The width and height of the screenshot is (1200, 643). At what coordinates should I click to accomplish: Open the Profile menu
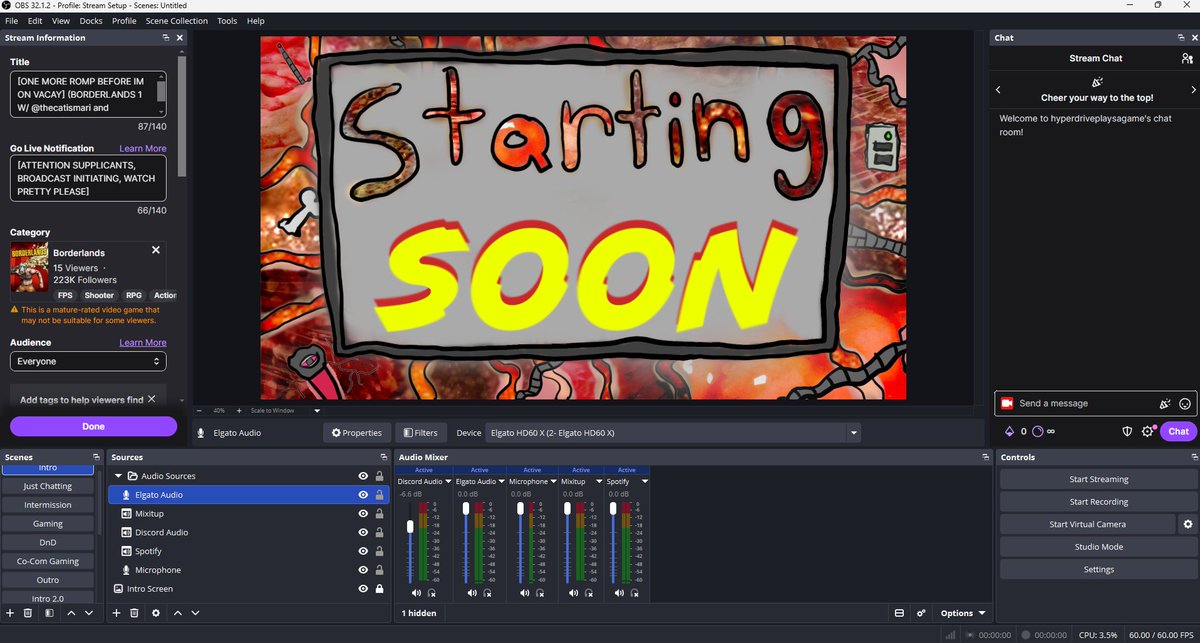(x=124, y=21)
